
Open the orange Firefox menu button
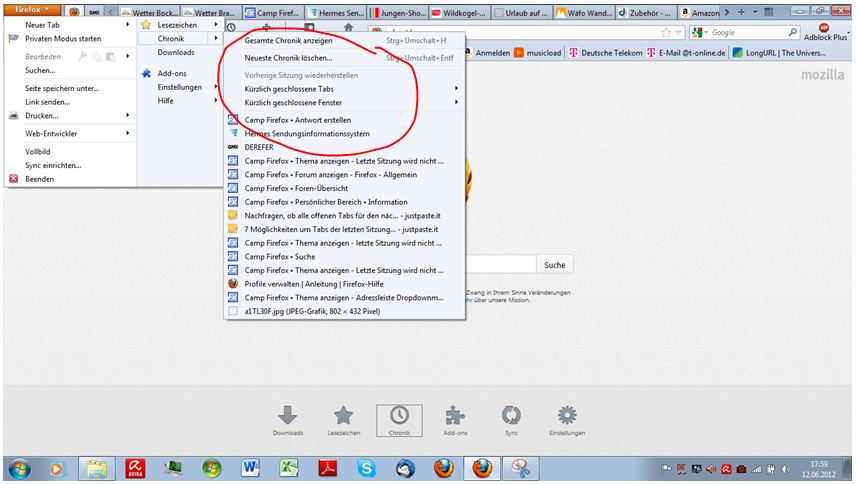coord(32,10)
